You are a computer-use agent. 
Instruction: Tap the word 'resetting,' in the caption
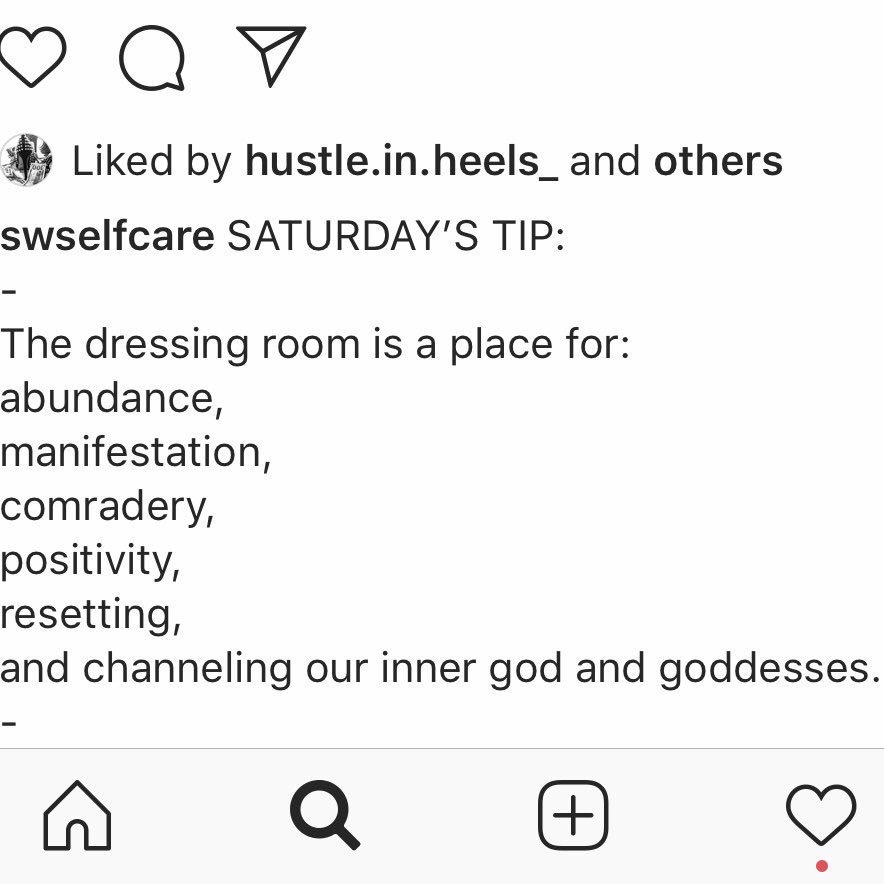click(x=90, y=614)
